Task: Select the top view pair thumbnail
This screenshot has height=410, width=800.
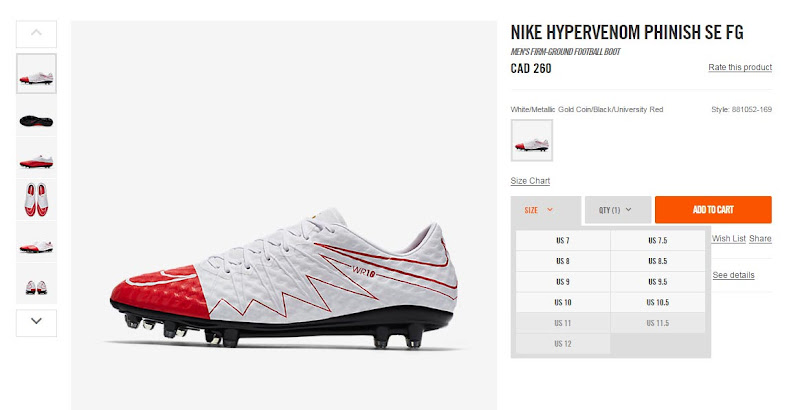Action: tap(36, 199)
